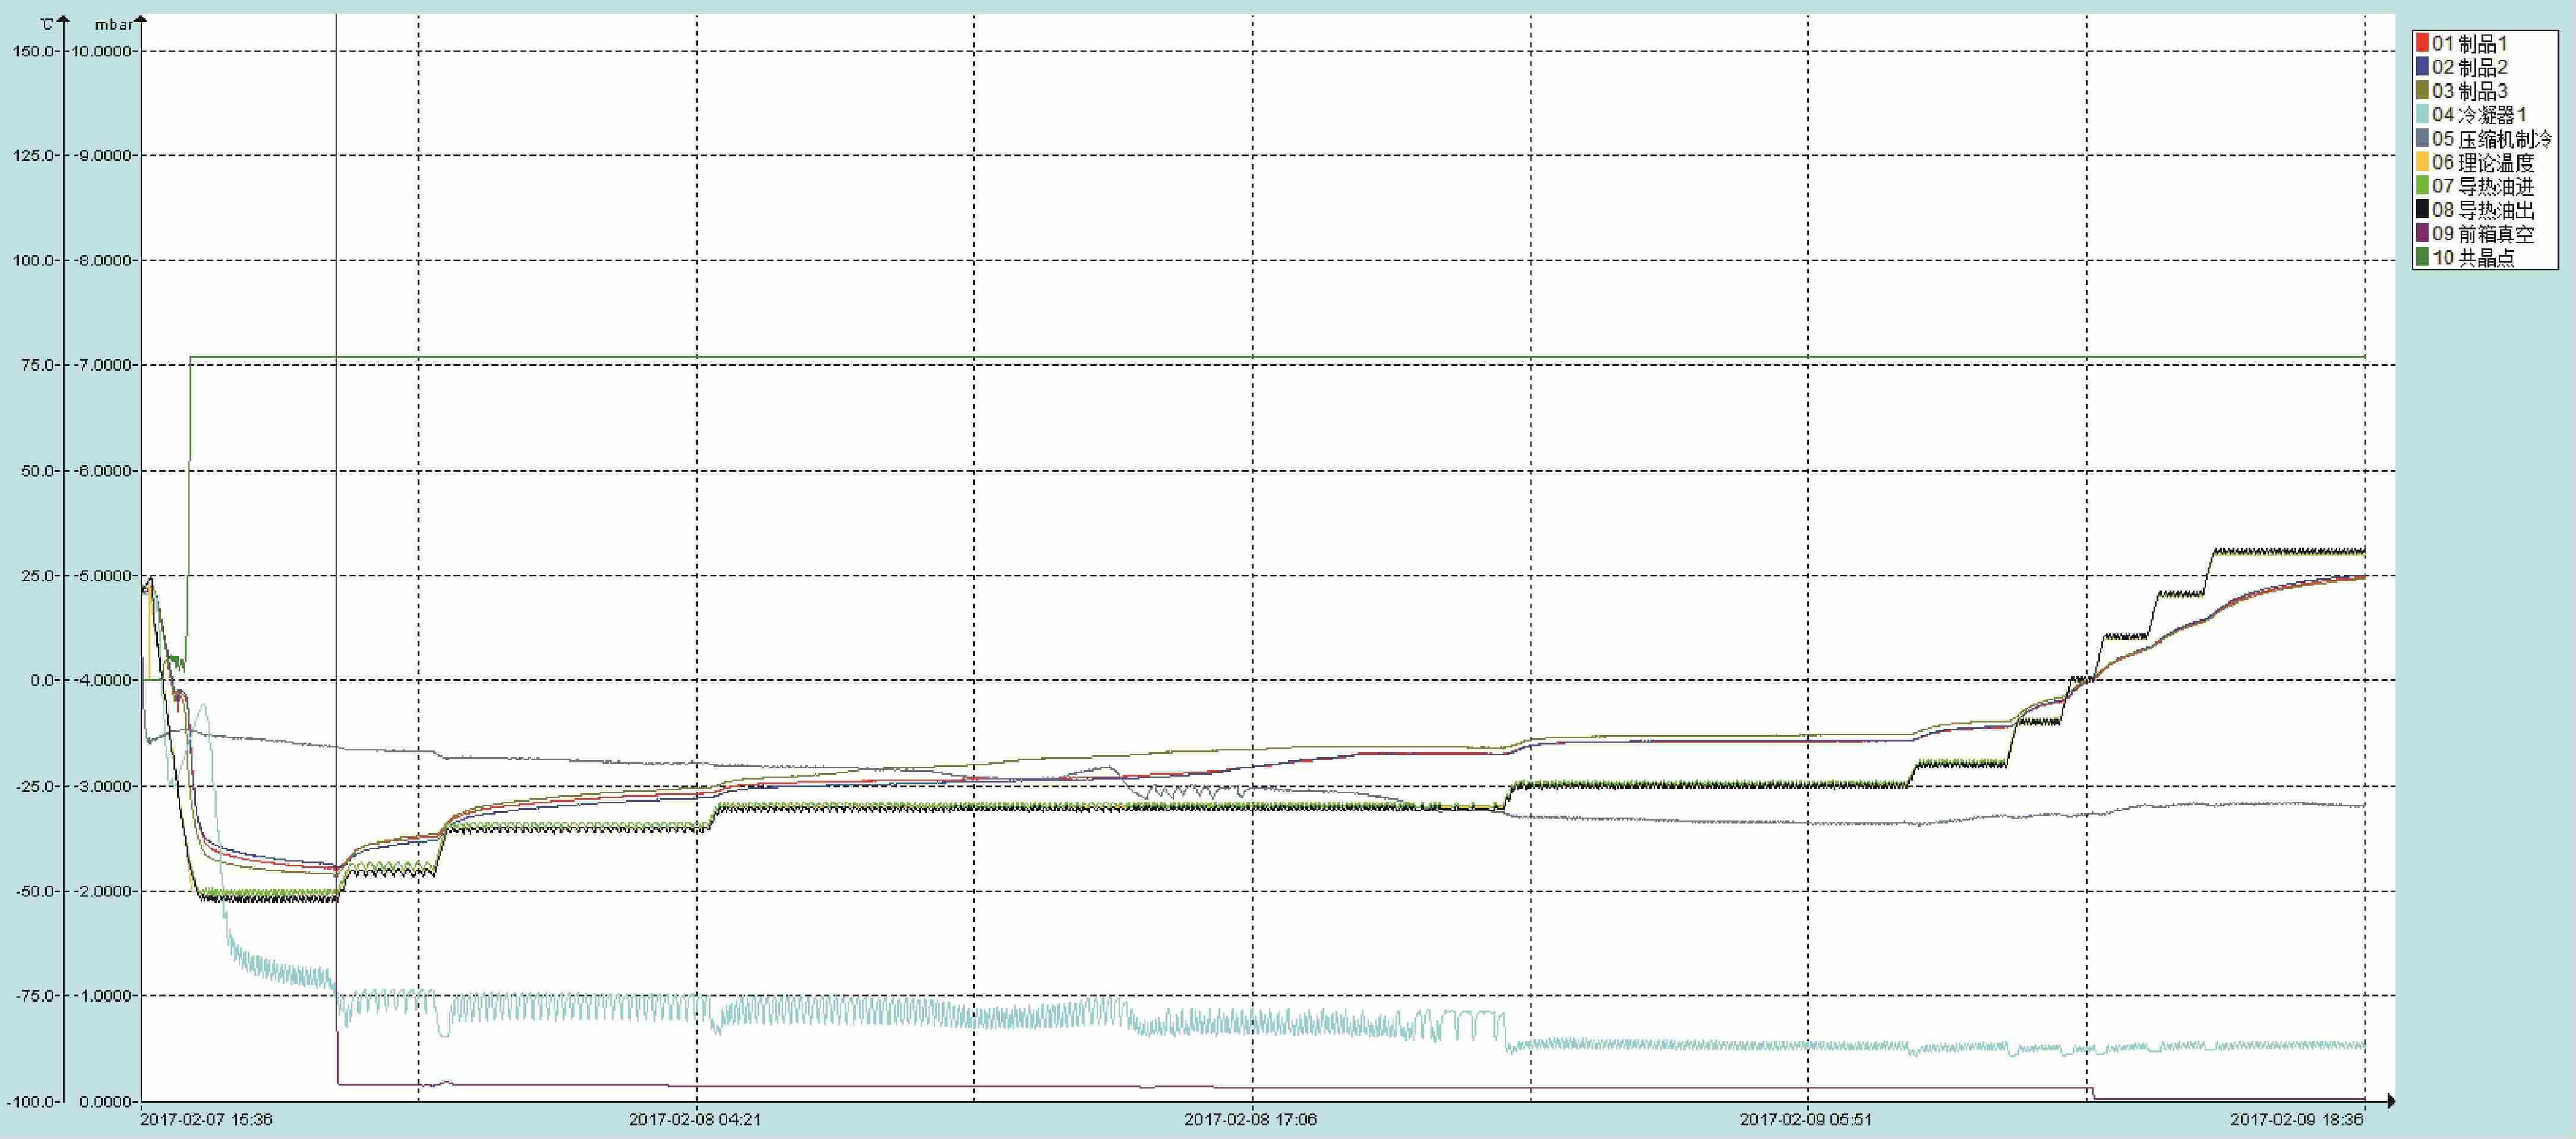
Task: Click the 2017-02-08 17:06 time label
Action: (x=1250, y=1120)
